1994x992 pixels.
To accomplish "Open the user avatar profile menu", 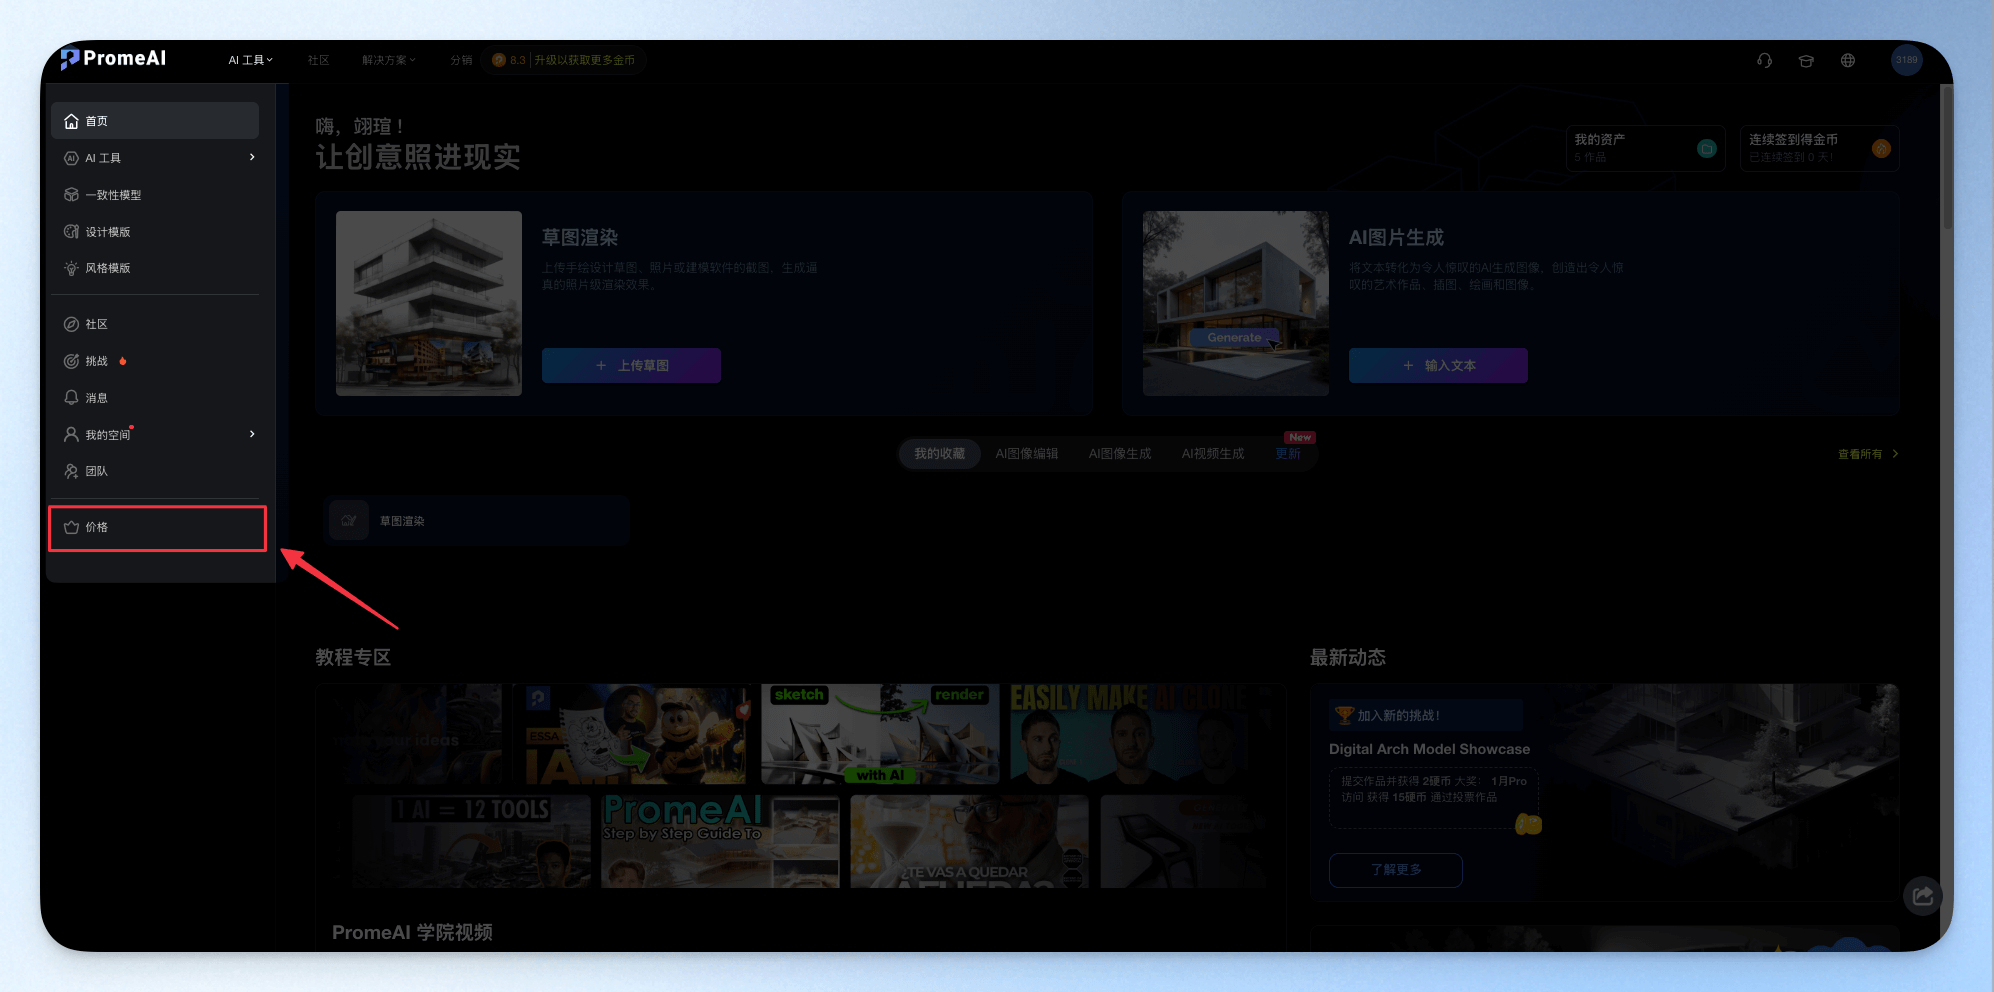I will tap(1906, 60).
